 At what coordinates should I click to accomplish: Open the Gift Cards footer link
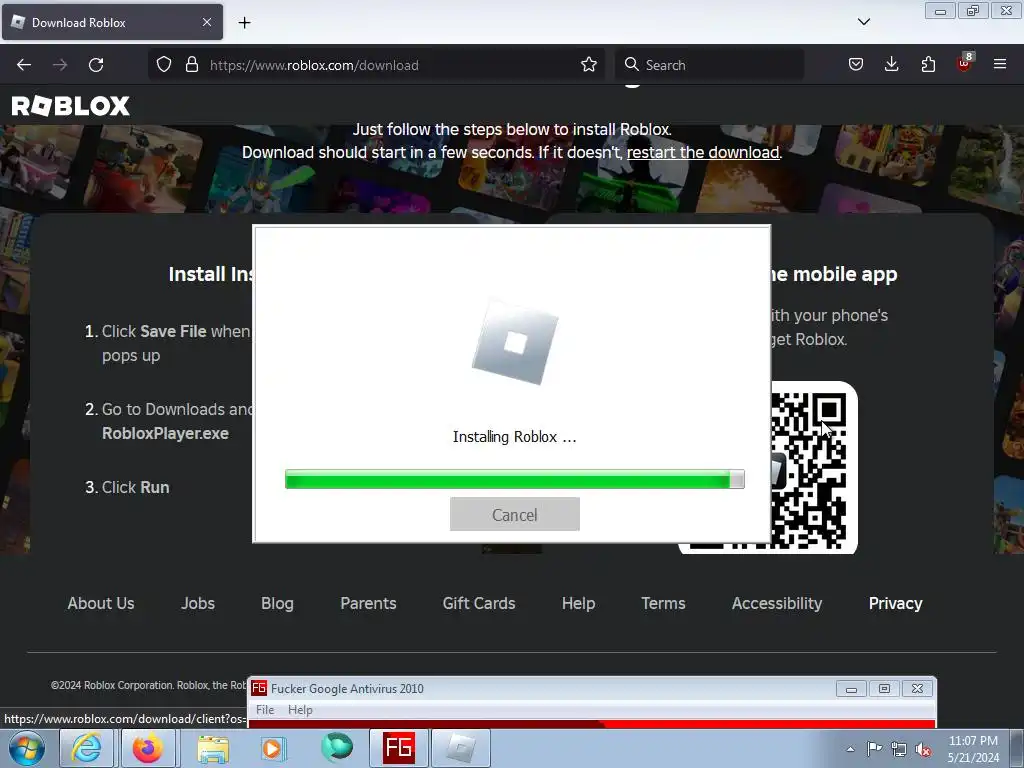click(x=479, y=603)
